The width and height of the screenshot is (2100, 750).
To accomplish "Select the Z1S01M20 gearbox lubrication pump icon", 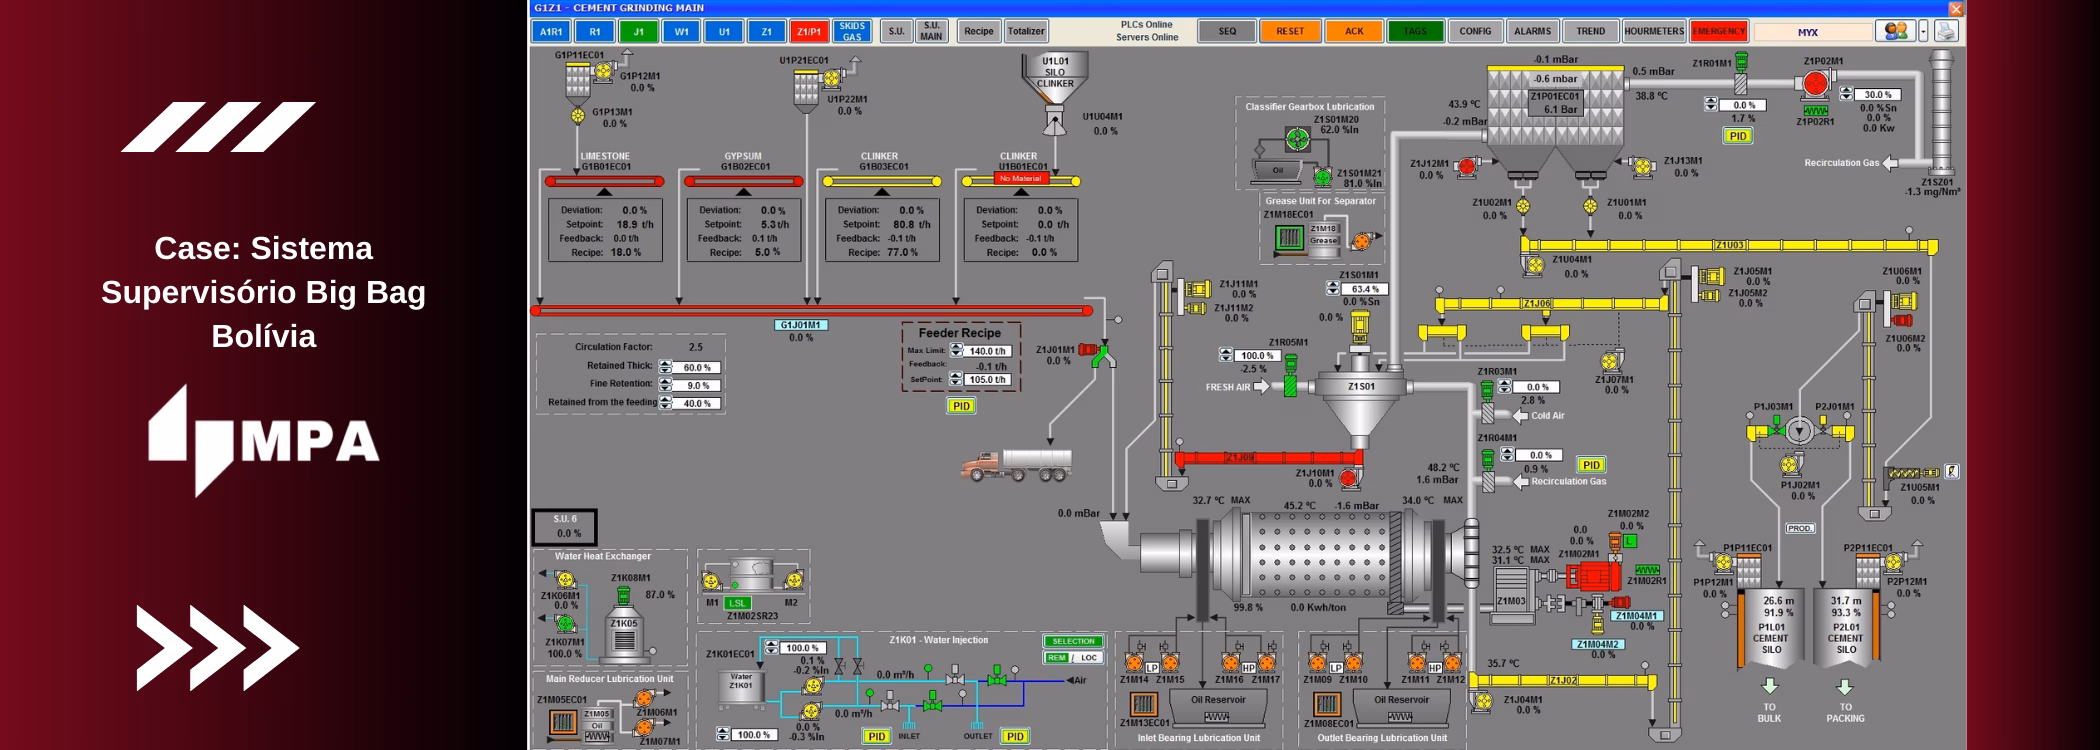I will click(x=1297, y=141).
